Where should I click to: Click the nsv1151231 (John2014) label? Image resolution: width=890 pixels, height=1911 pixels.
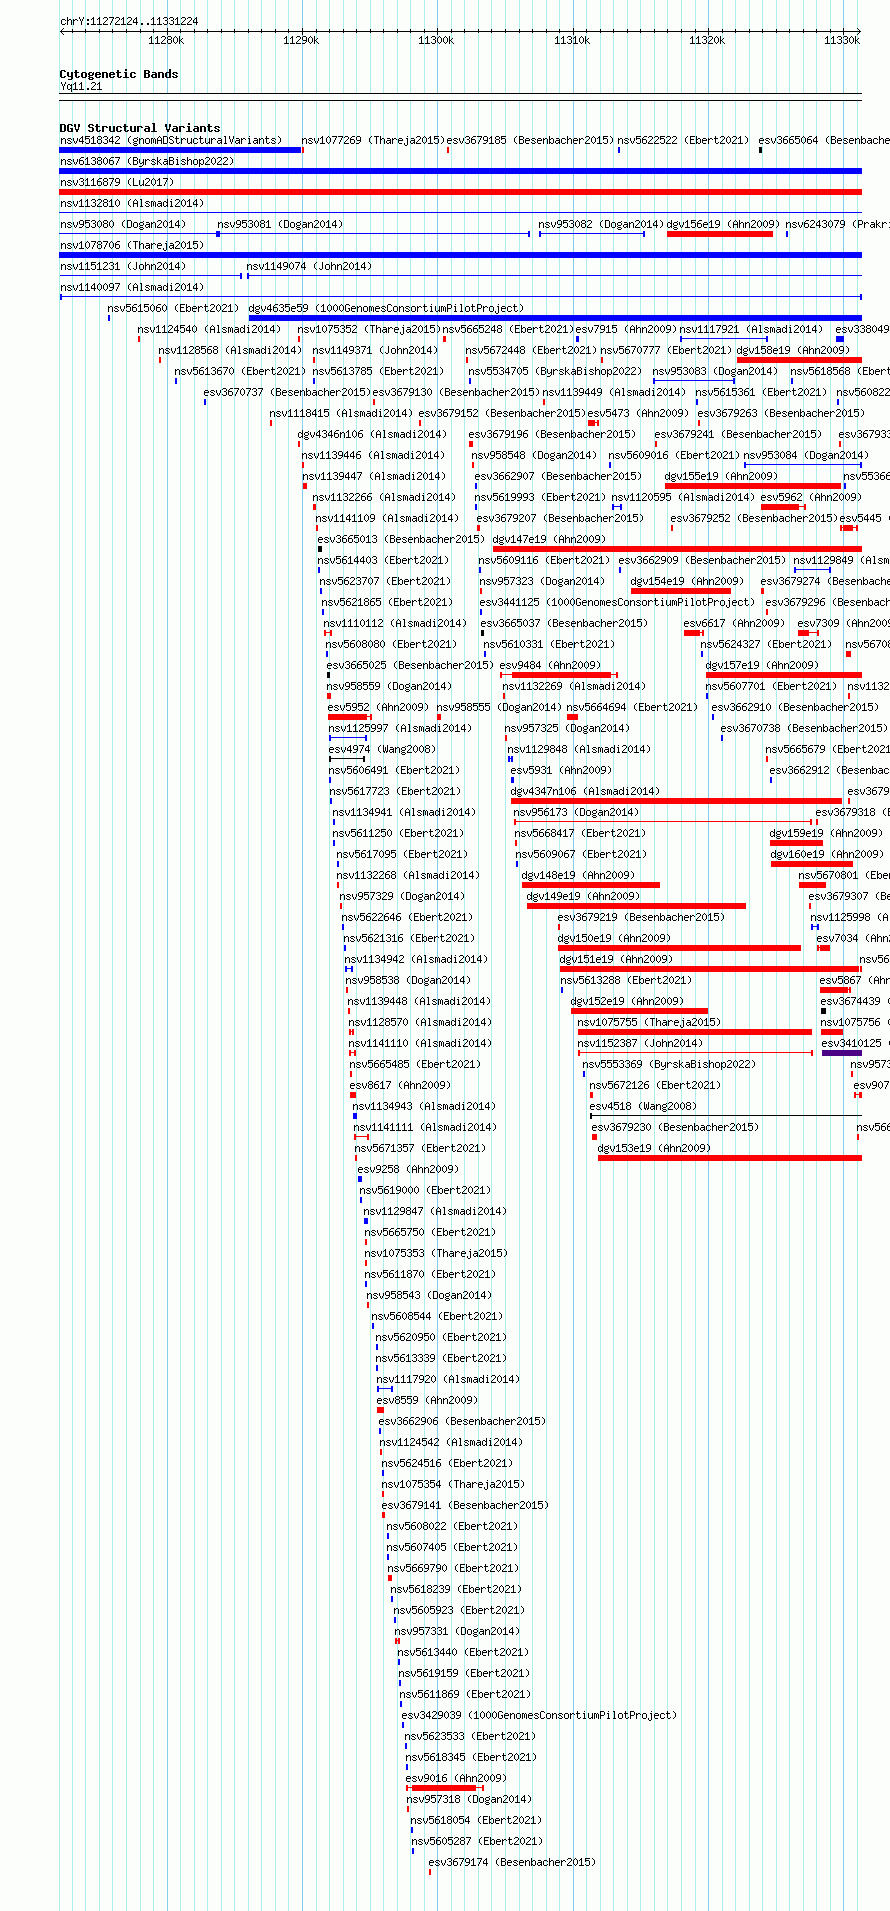click(123, 266)
